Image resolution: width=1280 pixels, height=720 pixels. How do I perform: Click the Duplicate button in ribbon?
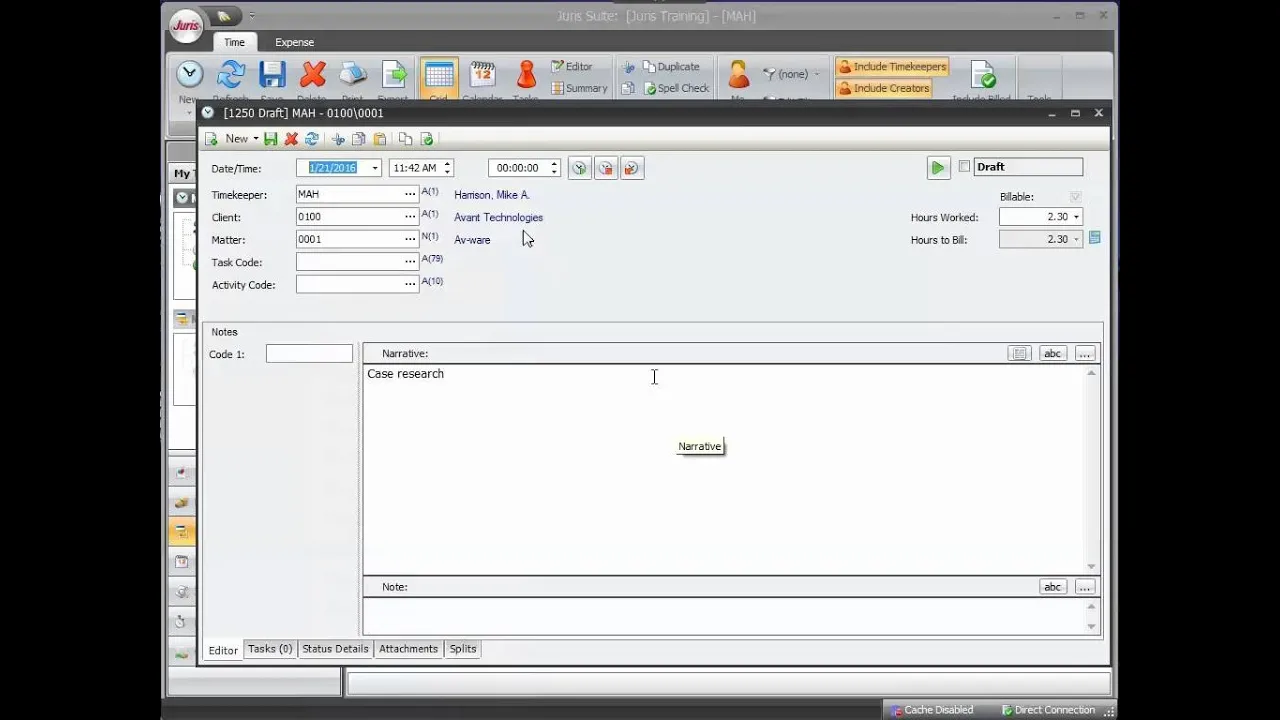pyautogui.click(x=670, y=67)
